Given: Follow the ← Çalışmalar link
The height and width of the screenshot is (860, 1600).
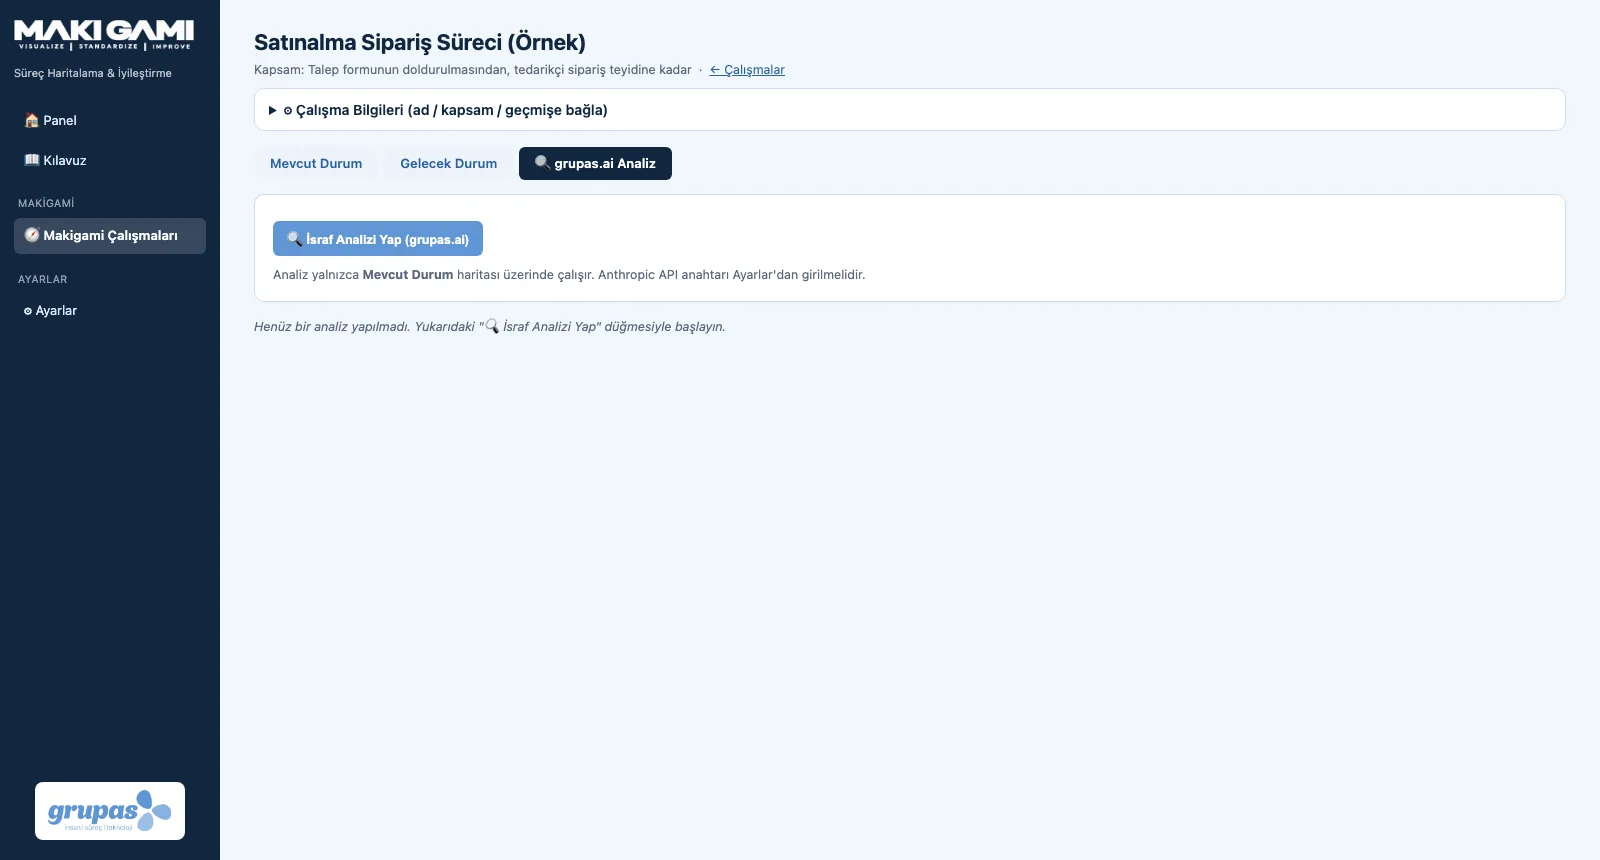Looking at the screenshot, I should [747, 70].
